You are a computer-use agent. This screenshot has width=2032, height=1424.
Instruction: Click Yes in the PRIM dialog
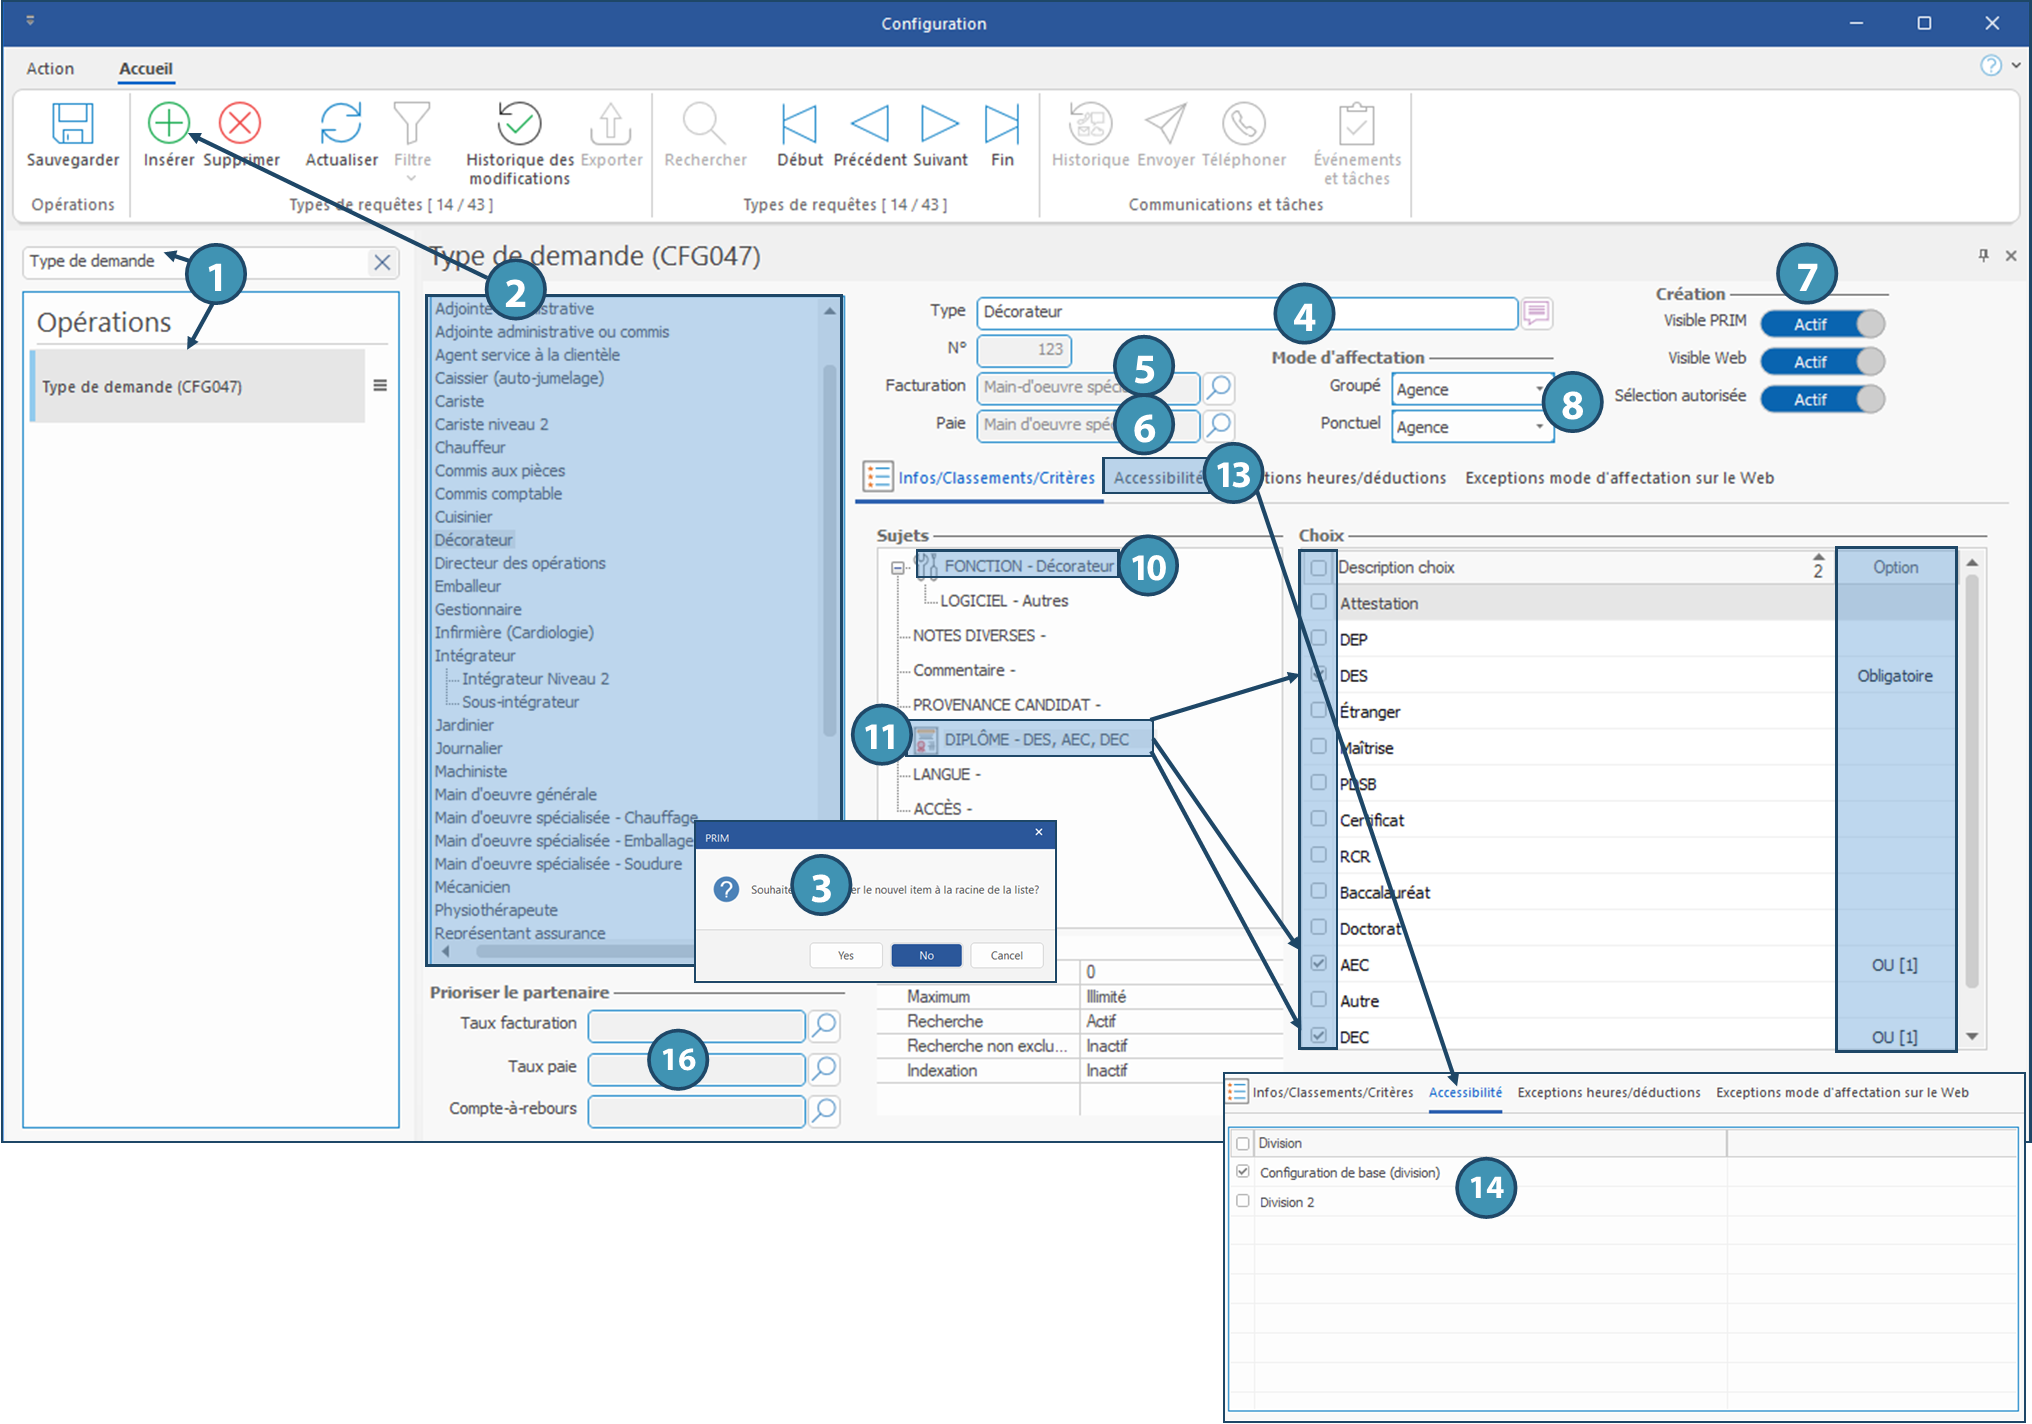pos(846,955)
